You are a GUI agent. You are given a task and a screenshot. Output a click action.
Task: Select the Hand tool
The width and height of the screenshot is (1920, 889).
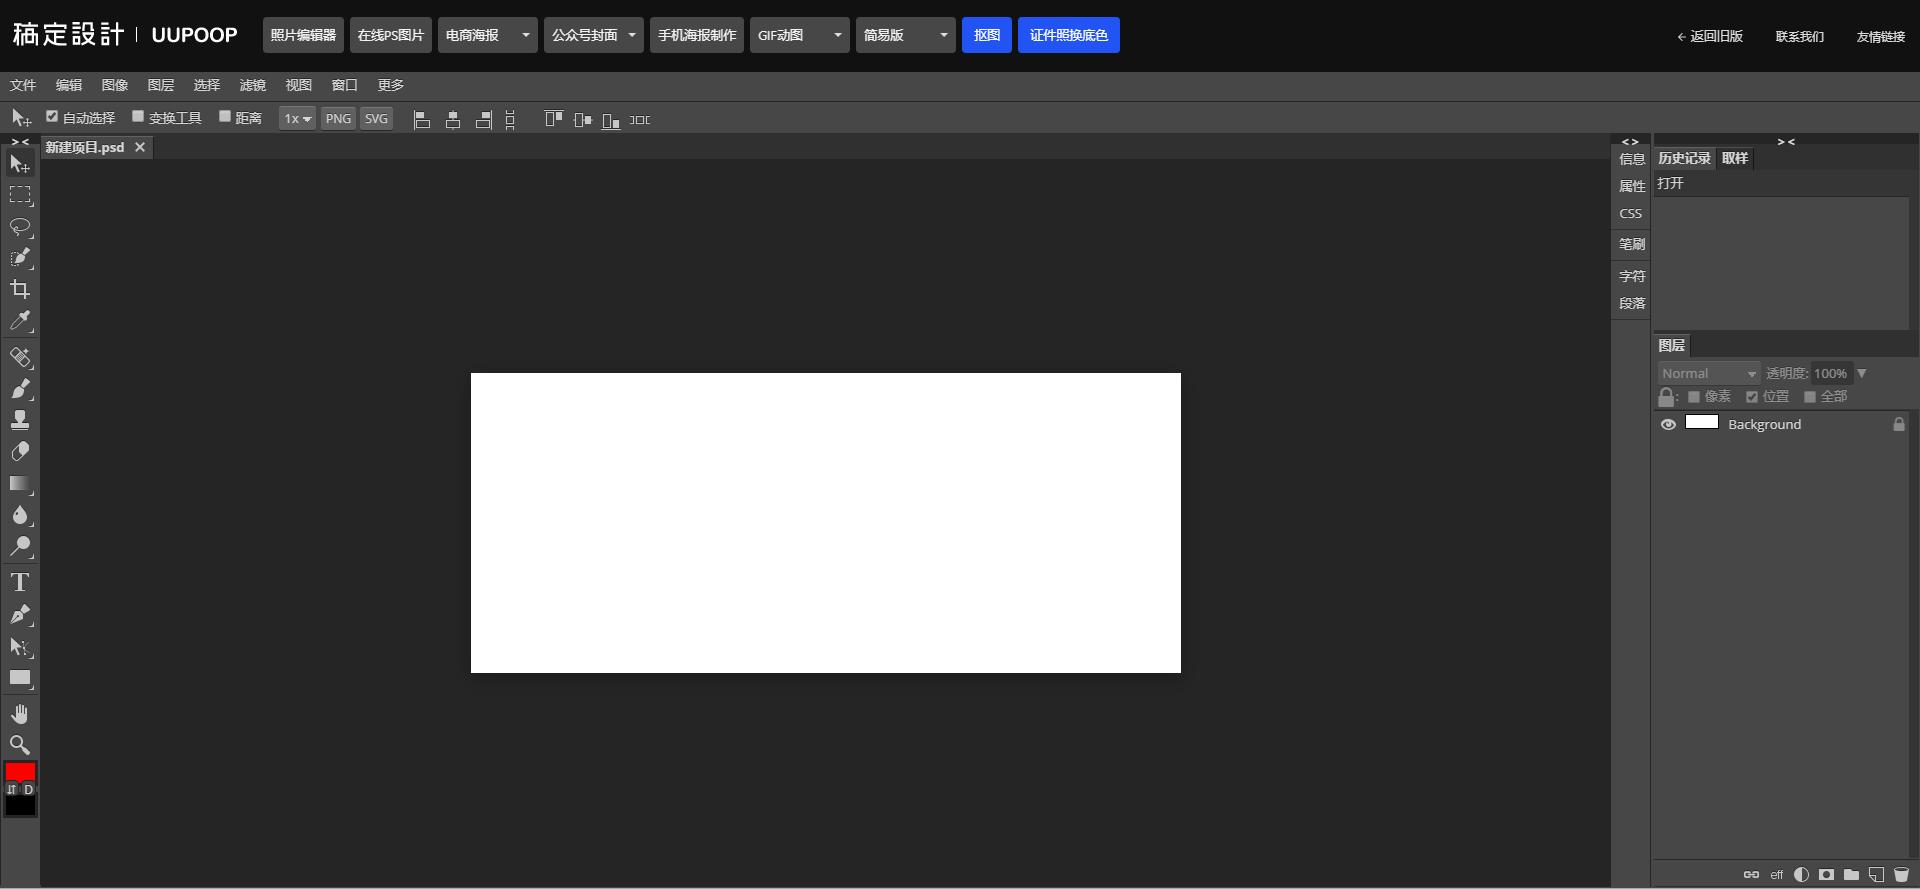click(x=20, y=714)
